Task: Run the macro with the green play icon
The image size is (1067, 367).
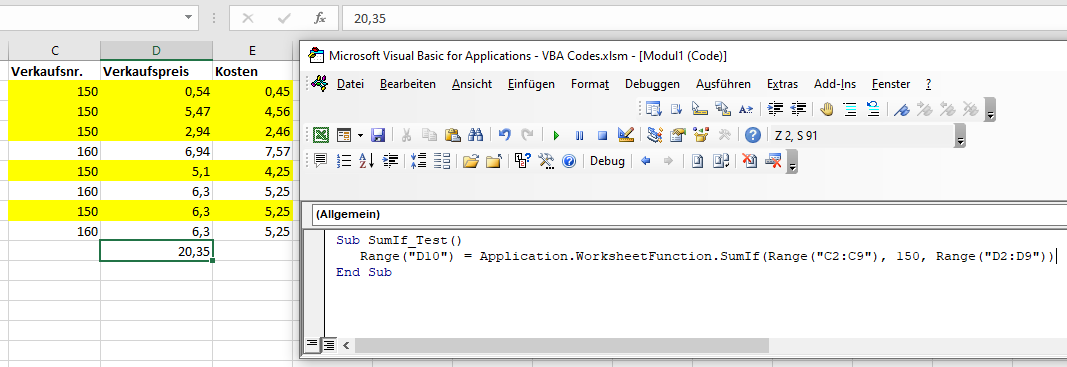Action: 556,135
